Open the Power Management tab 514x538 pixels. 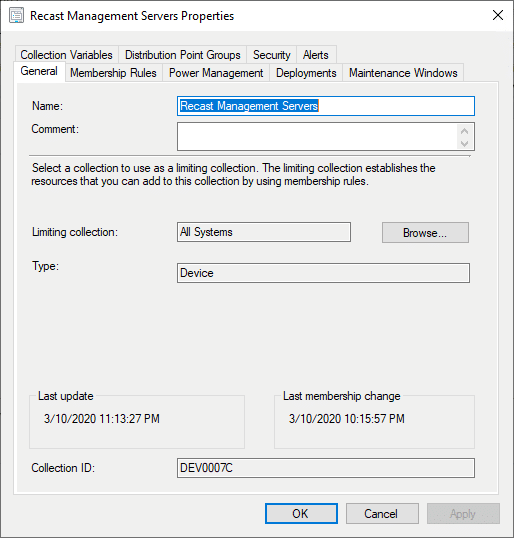(x=216, y=73)
